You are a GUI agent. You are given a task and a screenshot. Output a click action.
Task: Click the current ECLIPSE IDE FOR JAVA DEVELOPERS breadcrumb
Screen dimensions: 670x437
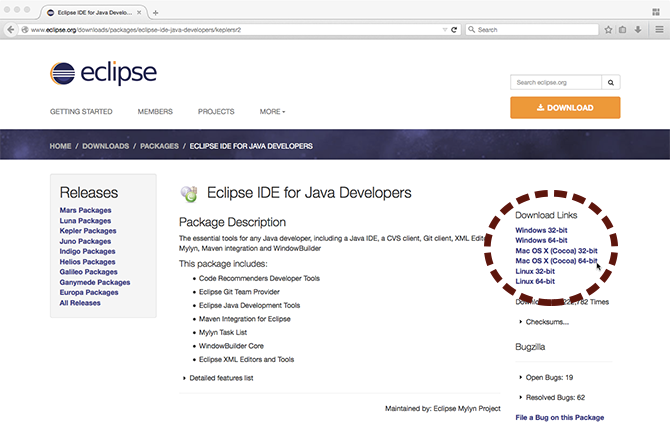pos(251,146)
